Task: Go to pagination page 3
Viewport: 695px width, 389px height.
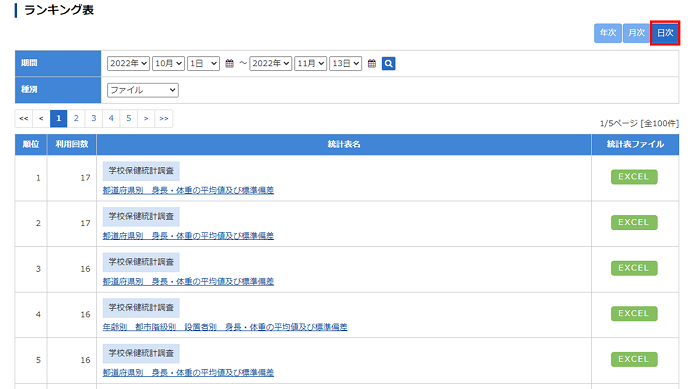Action: pos(94,118)
